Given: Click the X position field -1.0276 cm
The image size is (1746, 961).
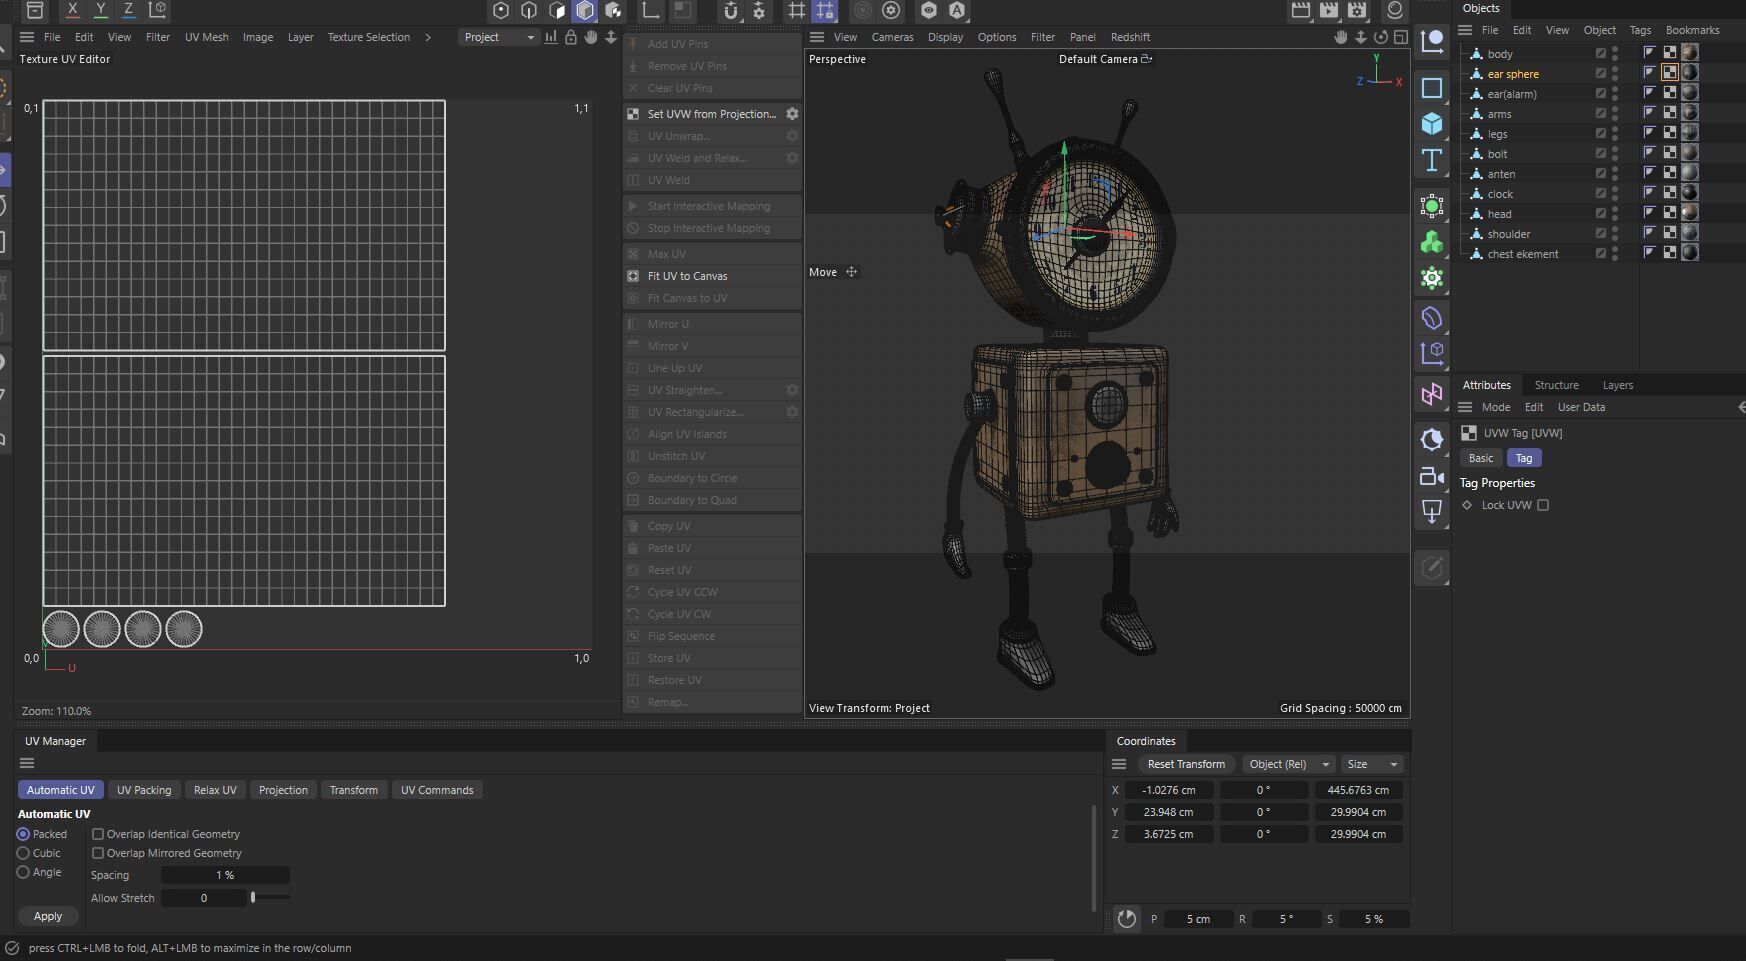Looking at the screenshot, I should click(x=1168, y=790).
